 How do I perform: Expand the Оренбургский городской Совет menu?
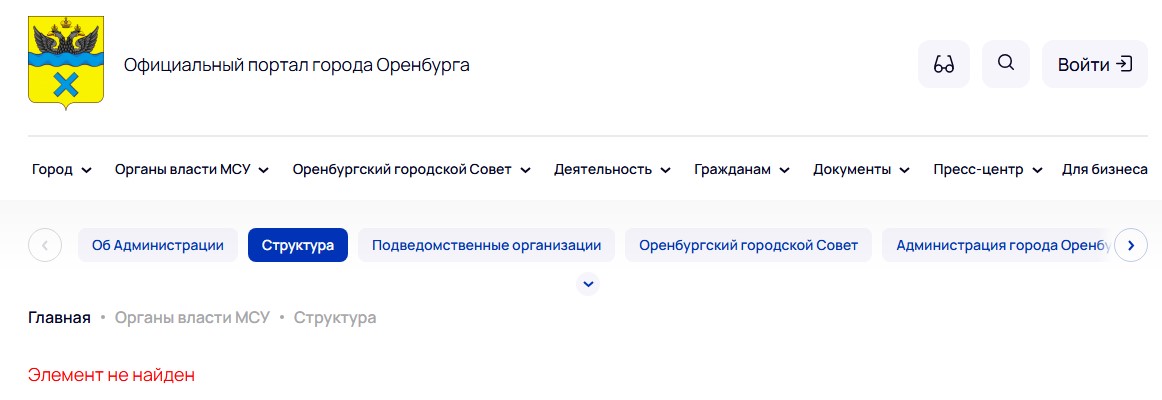pyautogui.click(x=411, y=170)
